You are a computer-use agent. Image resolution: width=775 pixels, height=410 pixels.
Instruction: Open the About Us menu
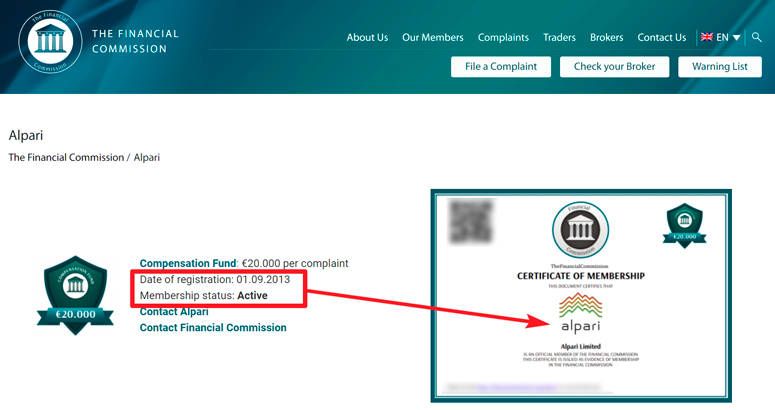[x=367, y=38]
